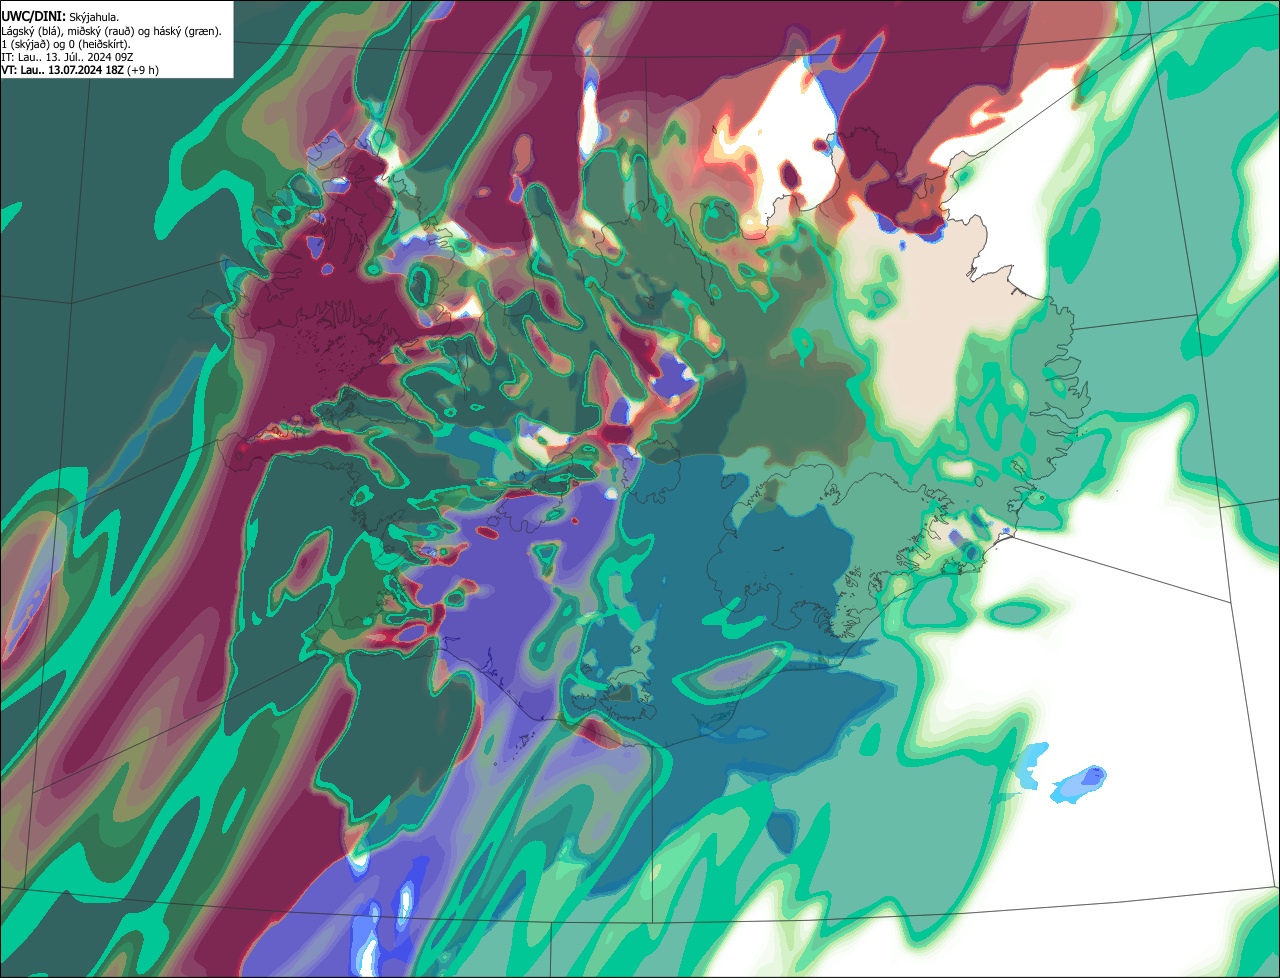
Task: Click the word "Skýjahula." in the legend
Action: 94,18
